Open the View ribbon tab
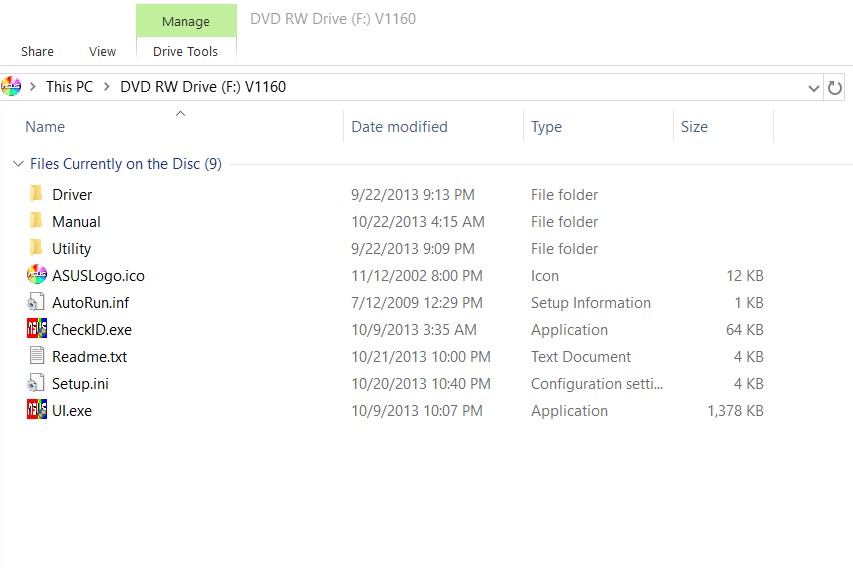This screenshot has height=568, width=853. click(x=102, y=51)
